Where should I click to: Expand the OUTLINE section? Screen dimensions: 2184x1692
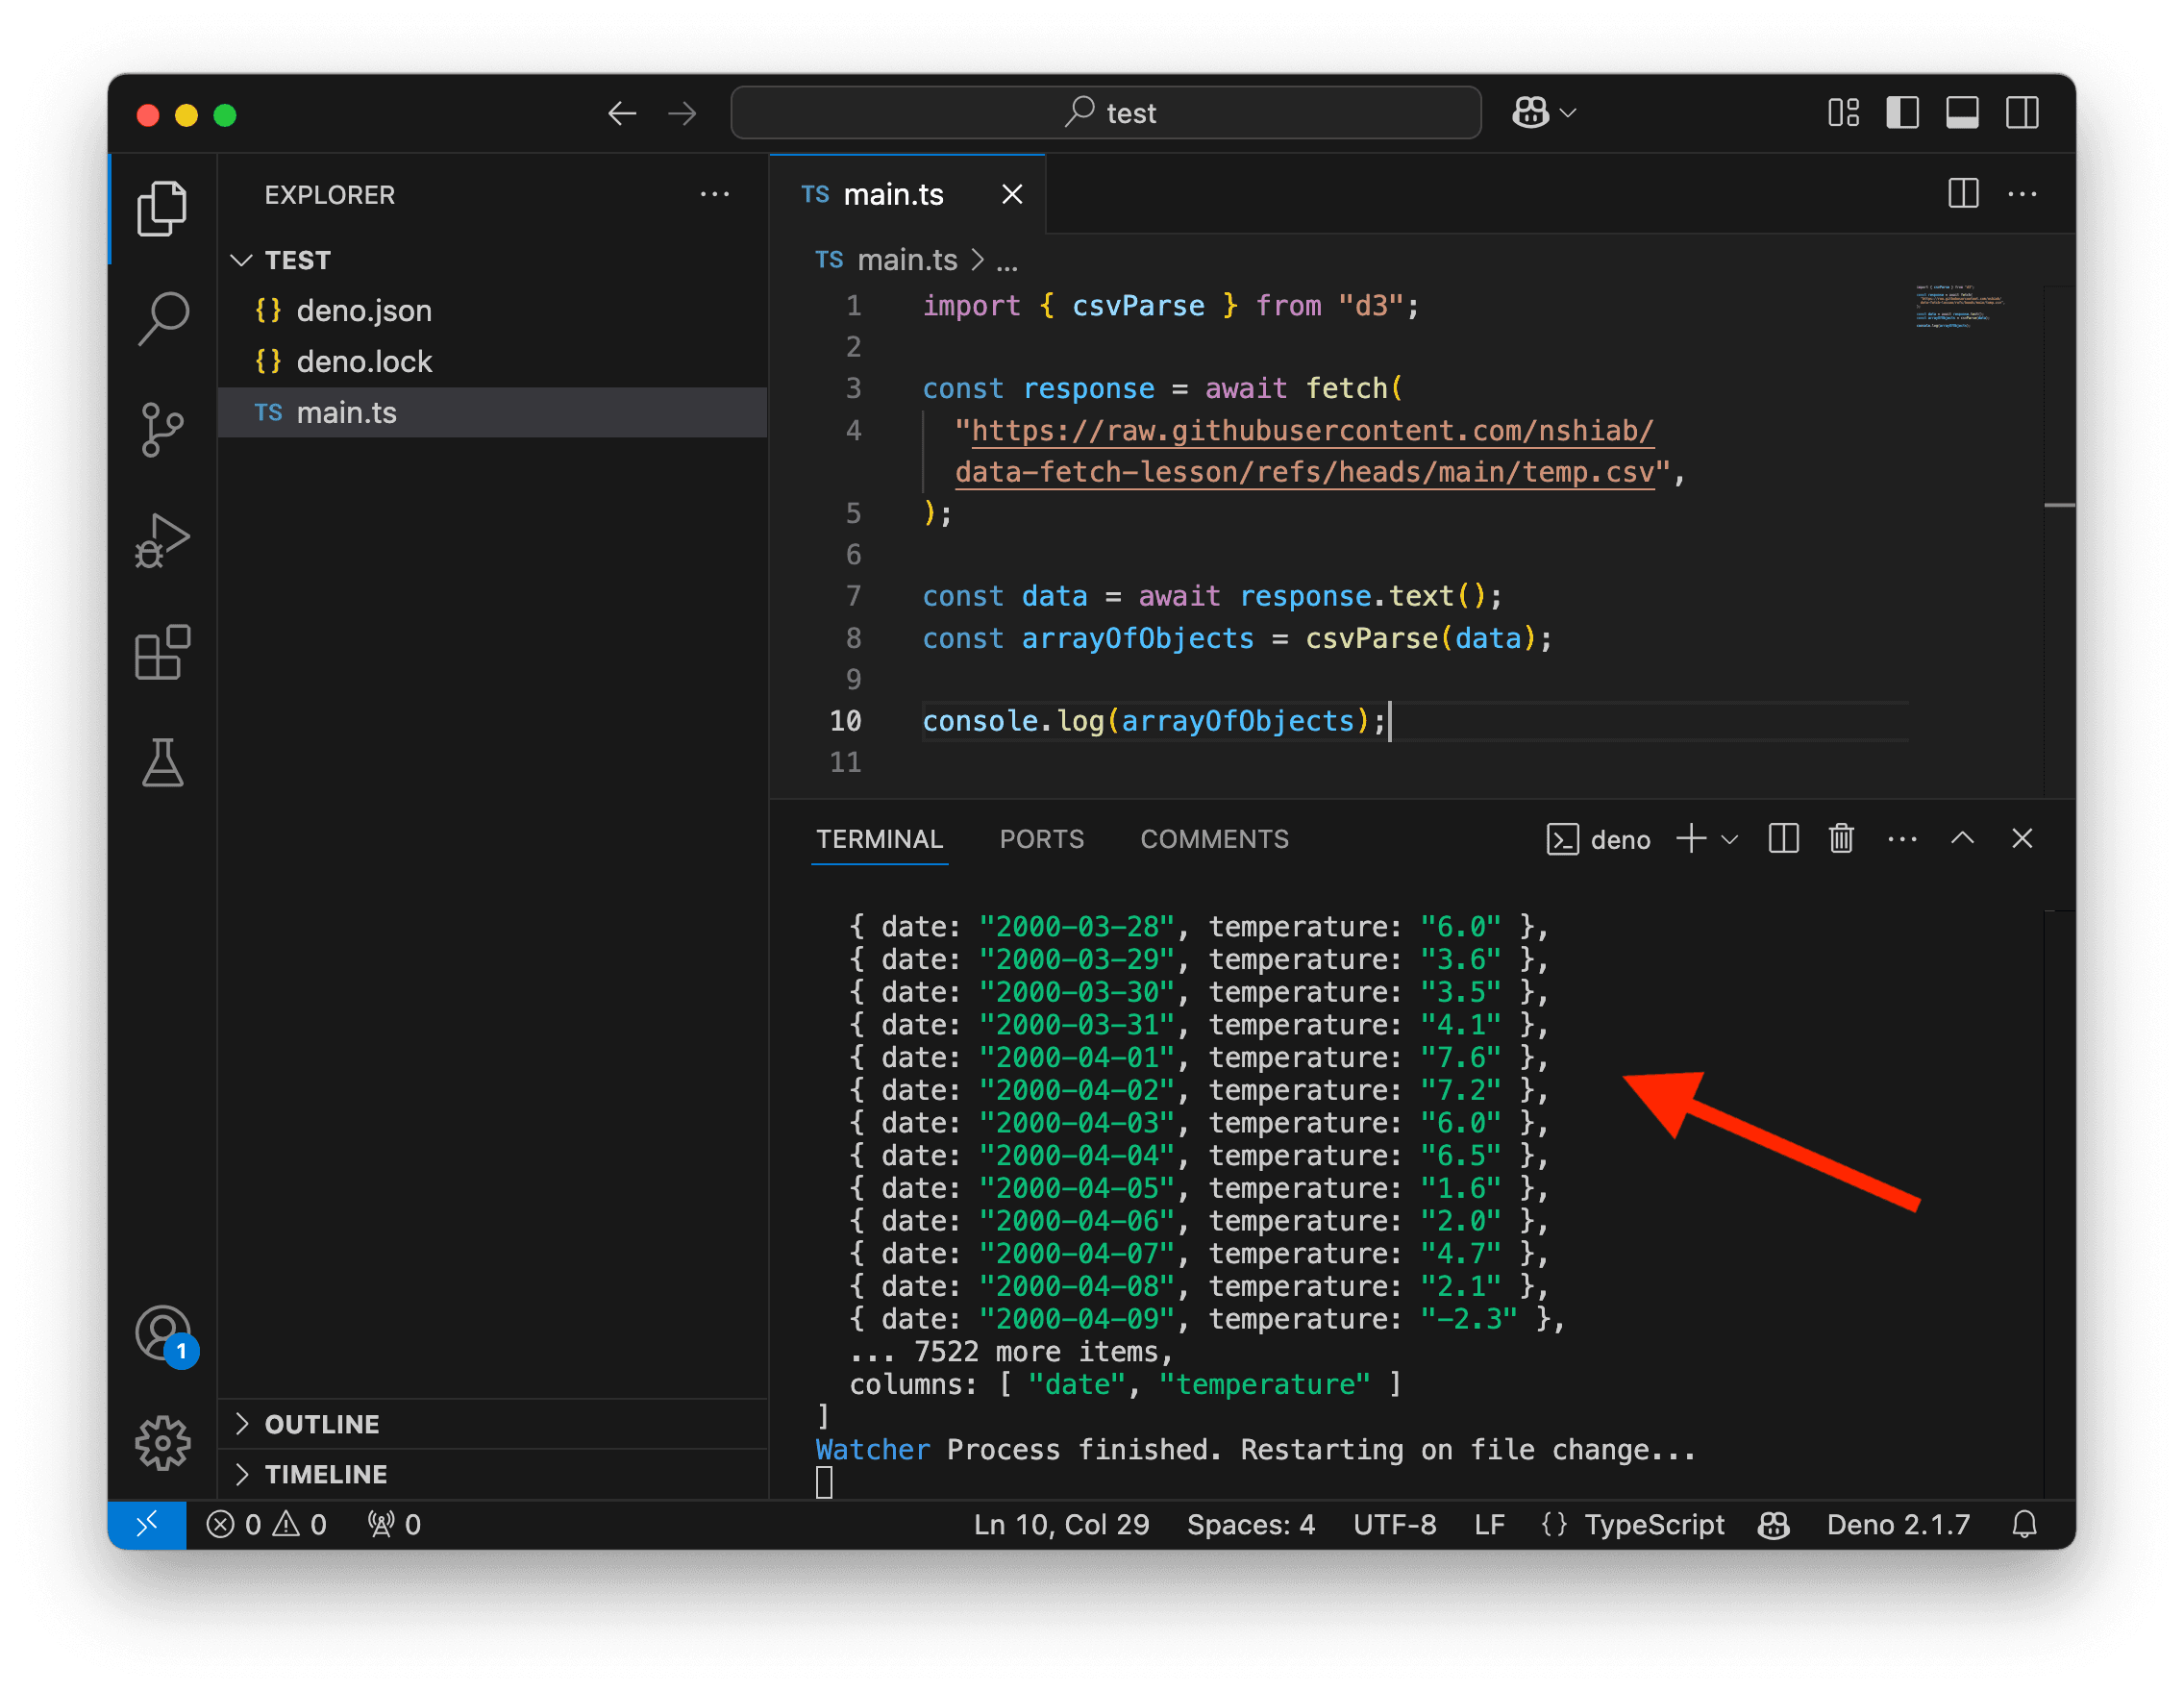click(x=493, y=1424)
